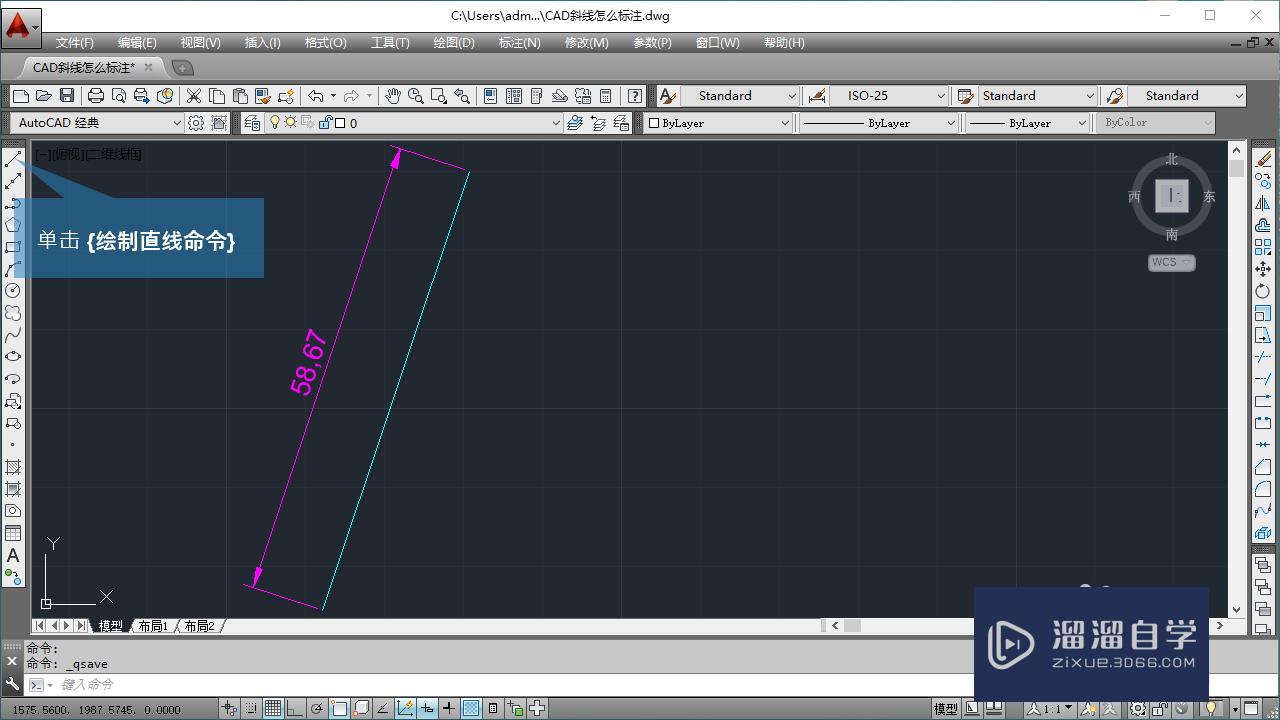The height and width of the screenshot is (720, 1280).
Task: Click the Zoom Previous icon
Action: [x=461, y=96]
